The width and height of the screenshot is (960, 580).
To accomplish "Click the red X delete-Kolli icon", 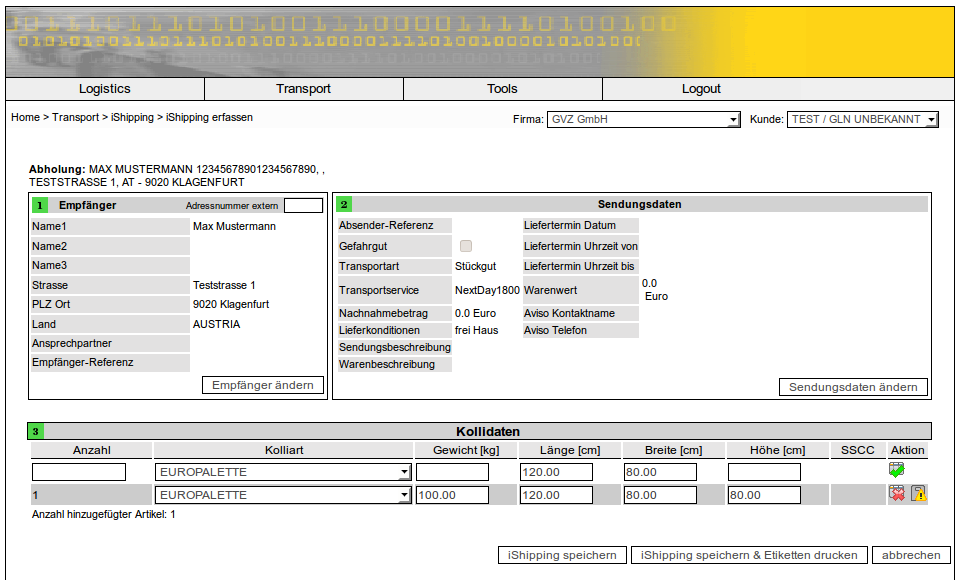I will click(896, 494).
